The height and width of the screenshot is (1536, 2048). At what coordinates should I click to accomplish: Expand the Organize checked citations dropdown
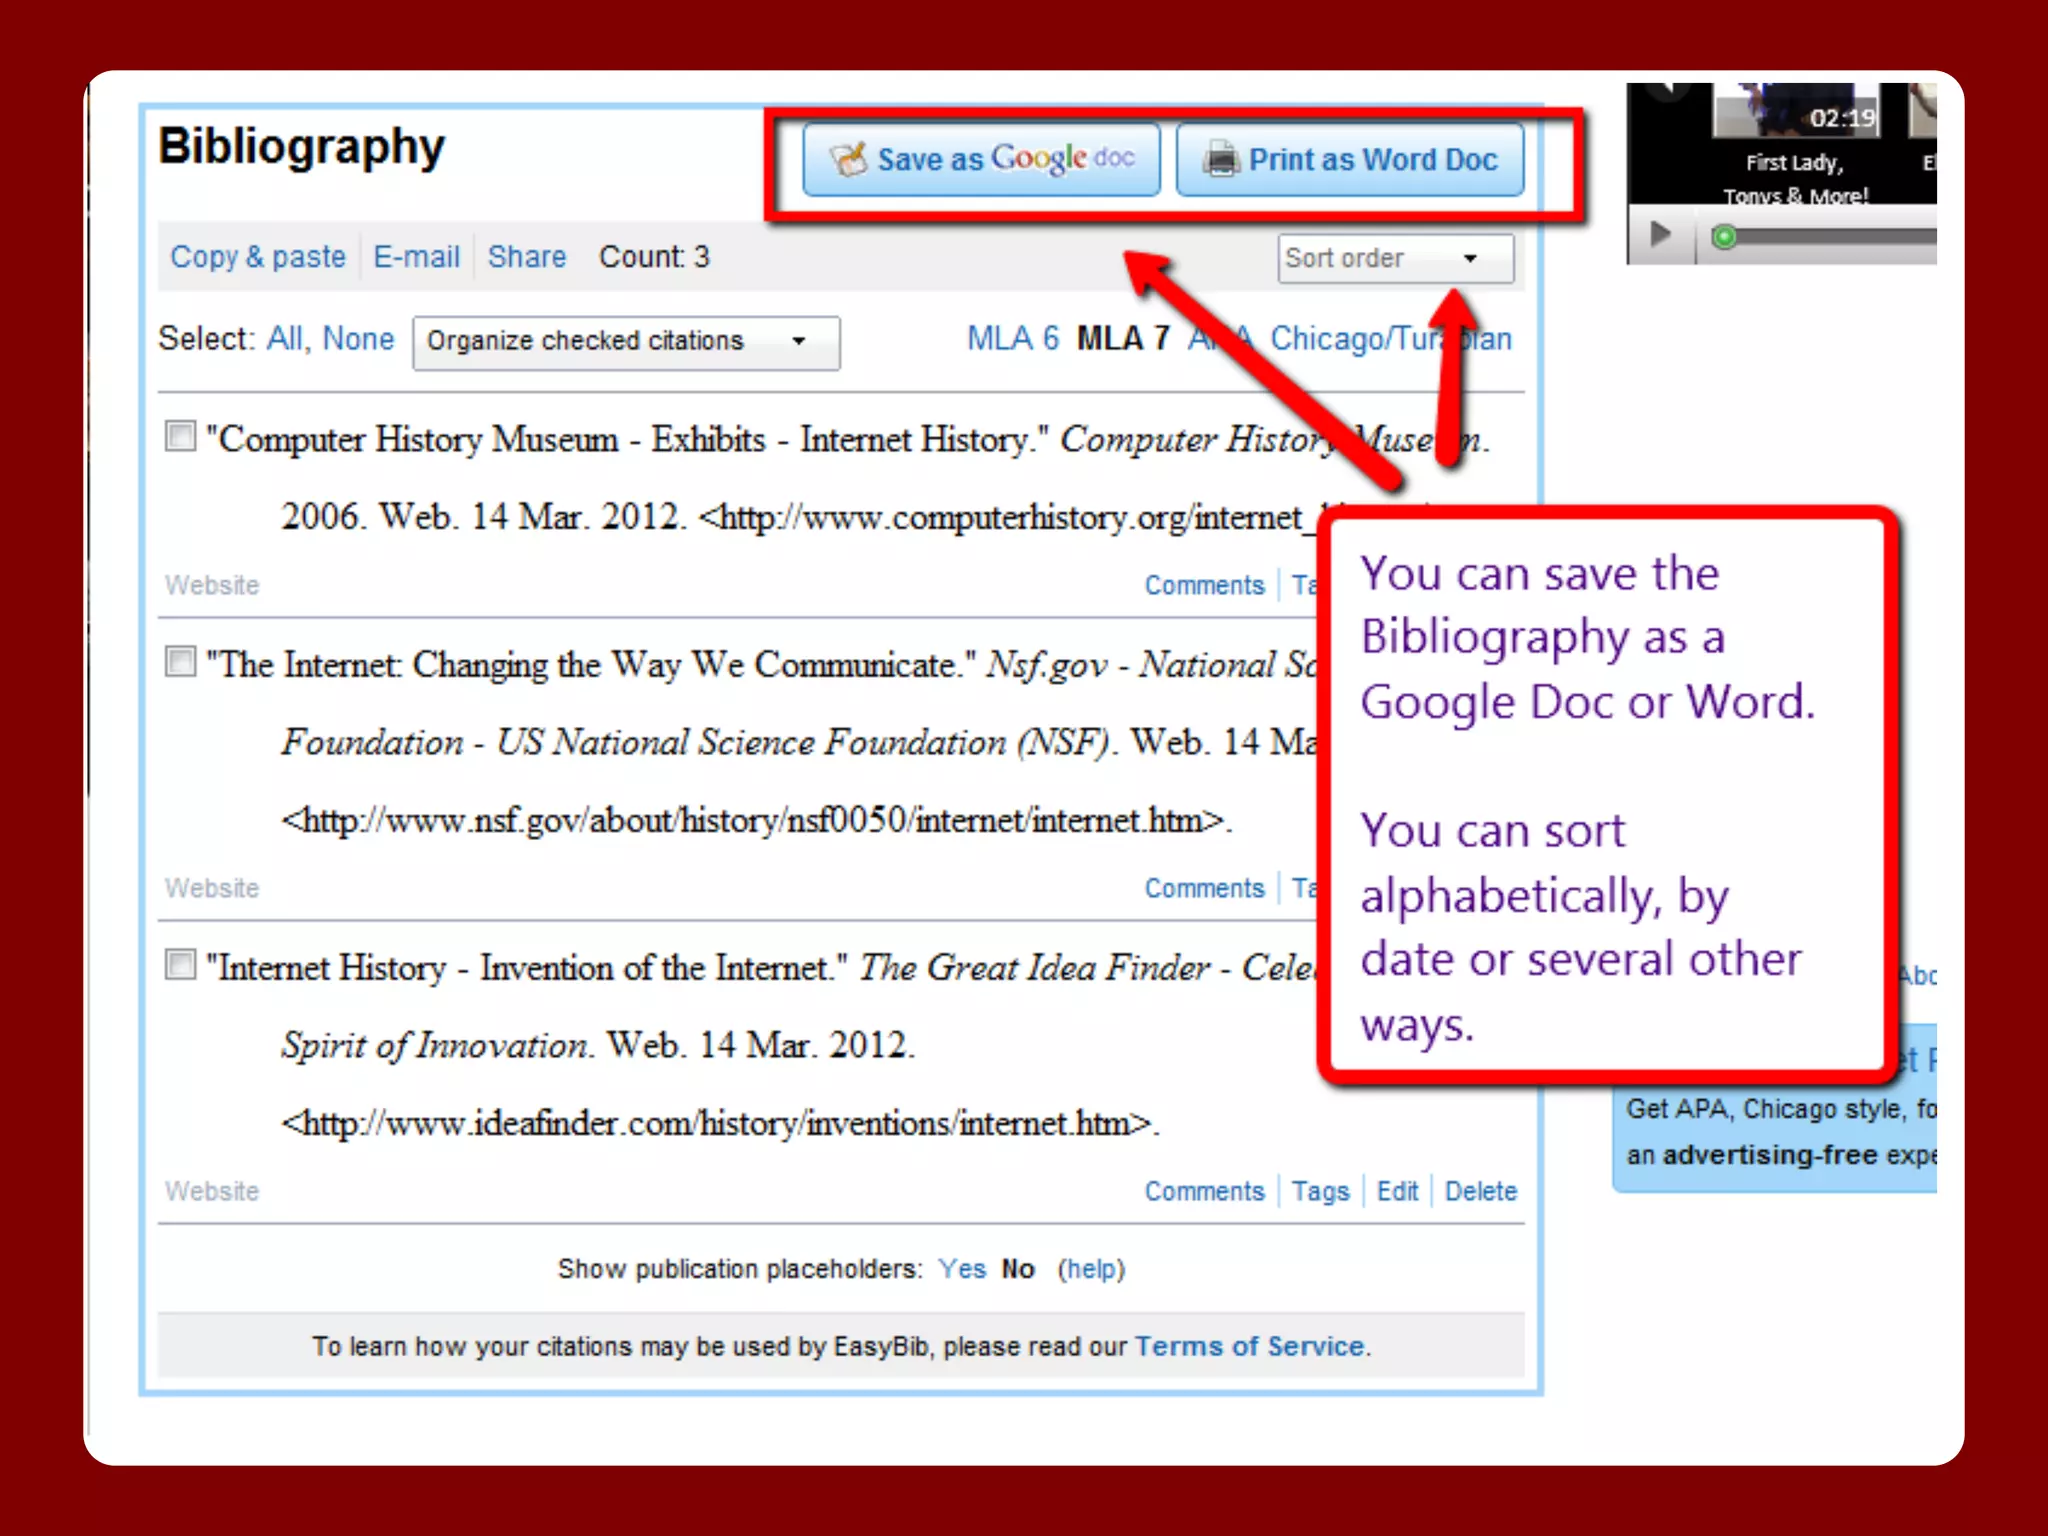[x=626, y=342]
